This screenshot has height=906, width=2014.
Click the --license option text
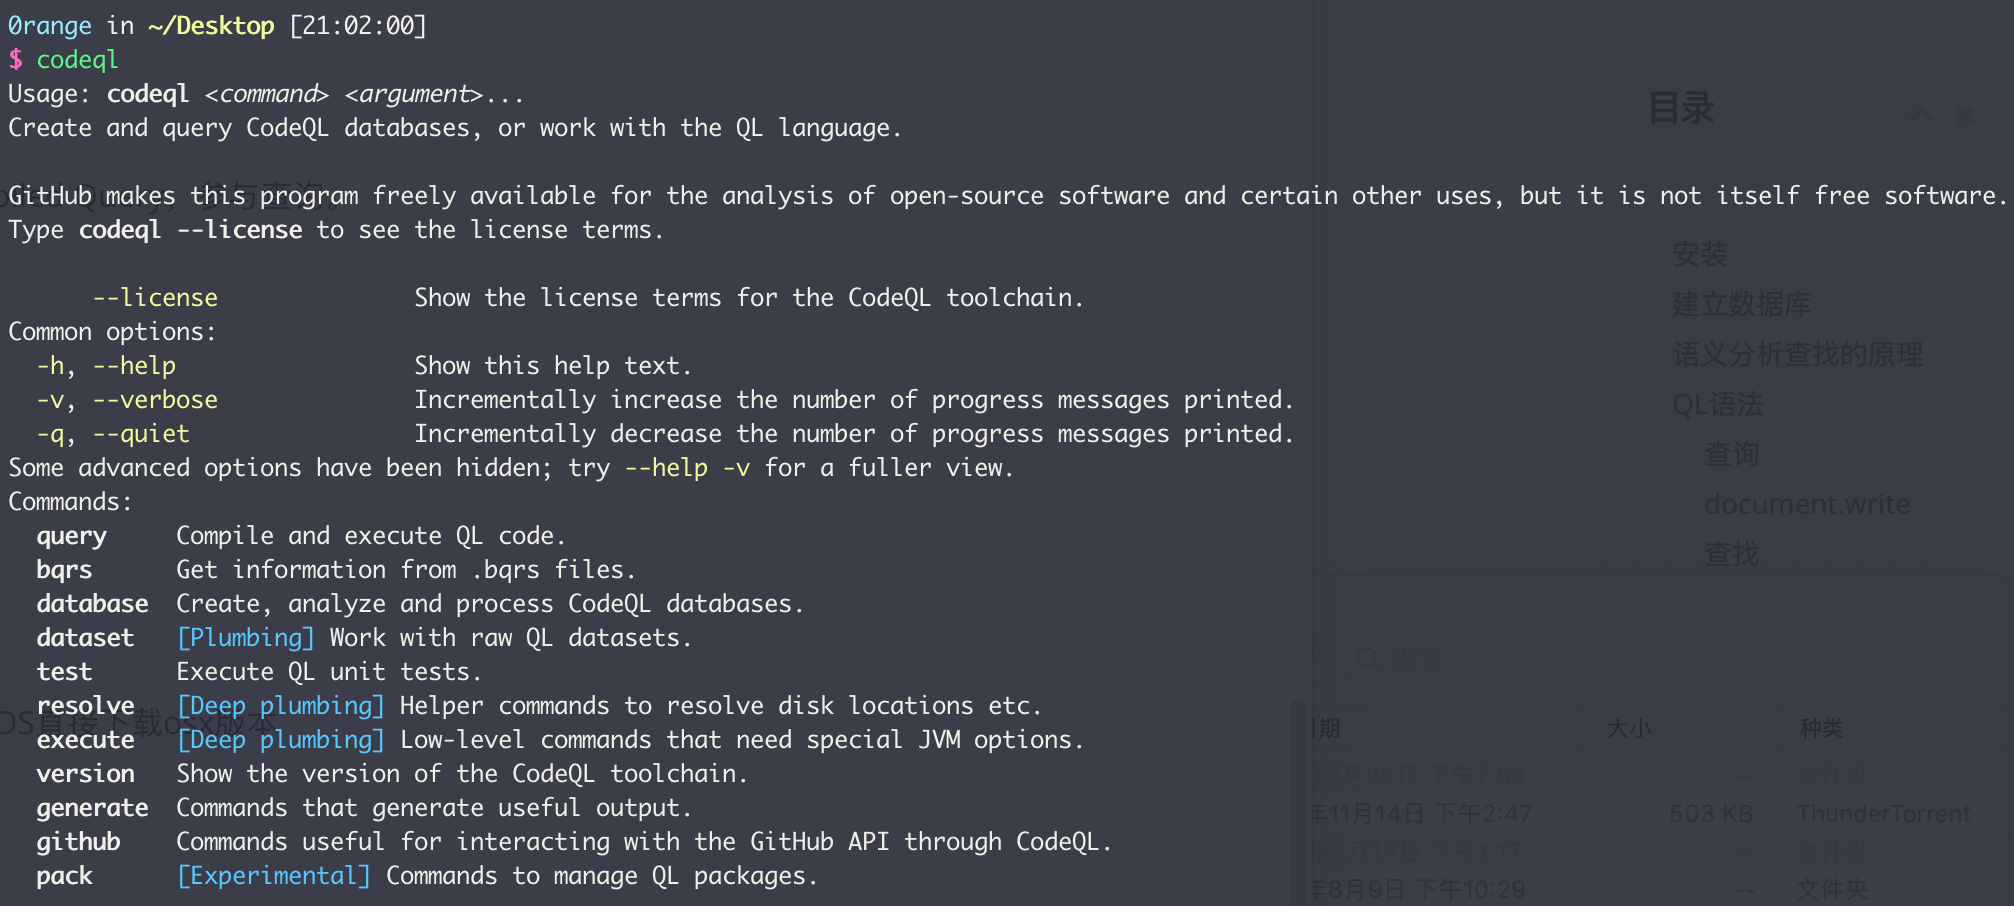click(155, 298)
